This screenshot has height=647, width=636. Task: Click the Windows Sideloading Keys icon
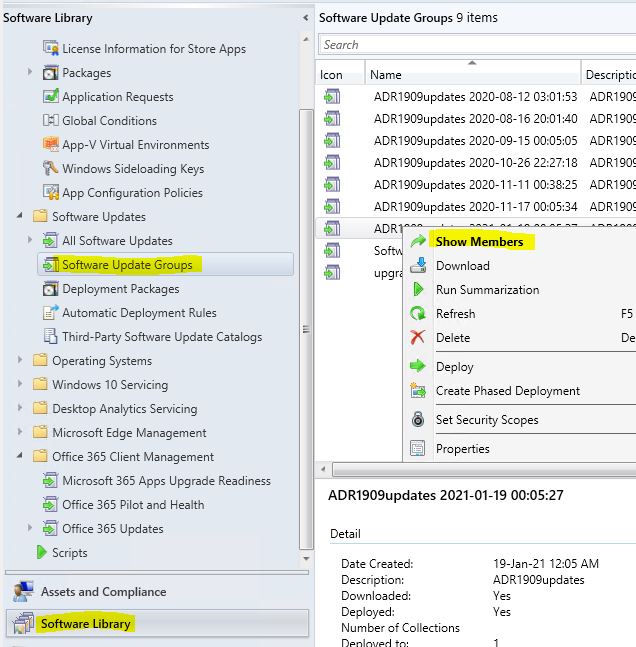pyautogui.click(x=51, y=168)
